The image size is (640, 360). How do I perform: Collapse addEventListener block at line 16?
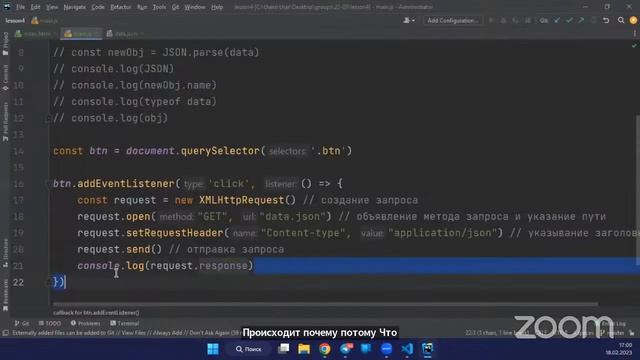tap(48, 184)
